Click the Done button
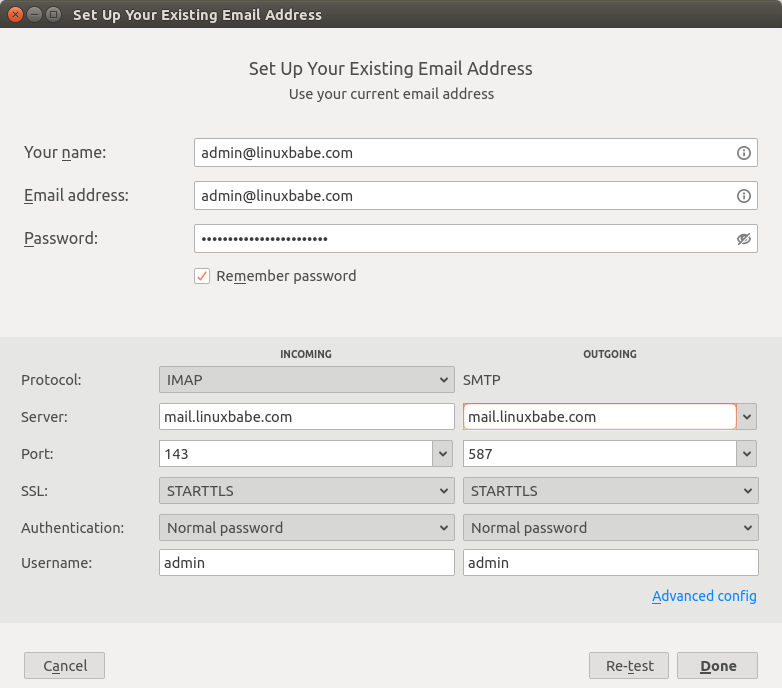The image size is (782, 688). (717, 666)
